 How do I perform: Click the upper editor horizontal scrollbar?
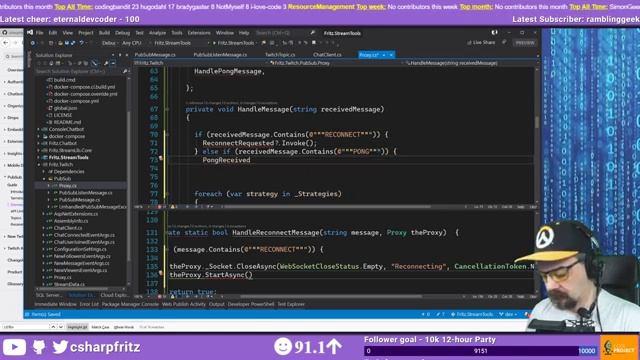pos(327,207)
